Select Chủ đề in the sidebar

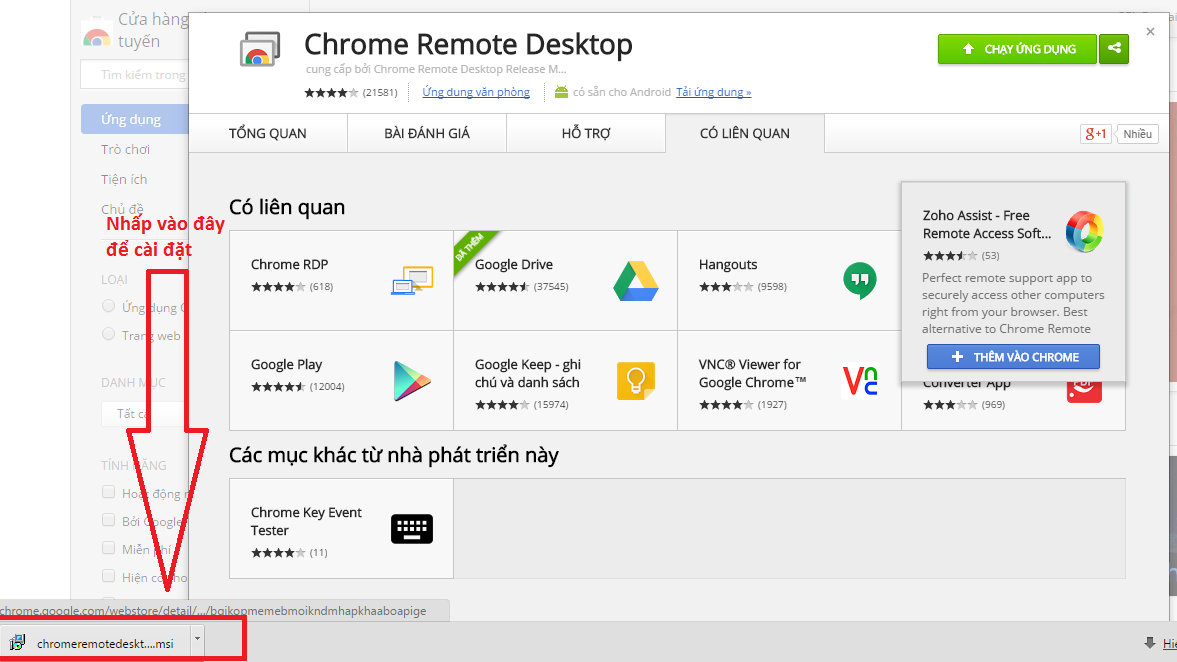[122, 209]
